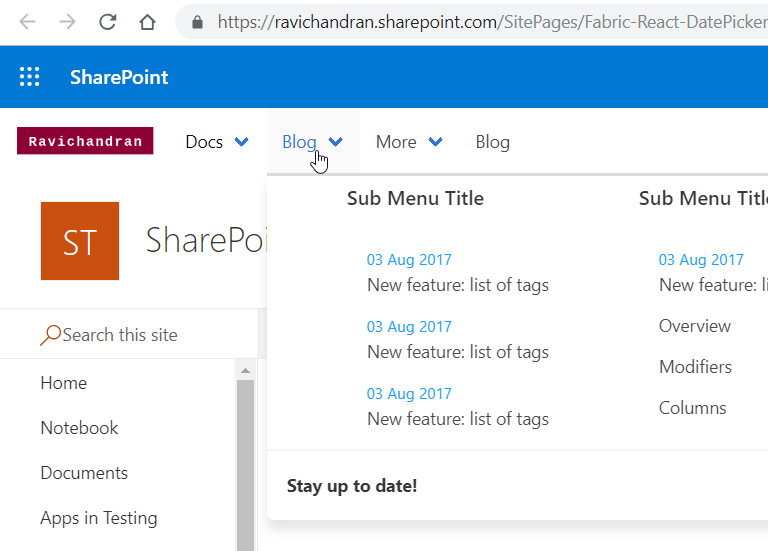This screenshot has width=768, height=551.
Task: Open the plain Blog menu item without chevron
Action: coord(492,142)
